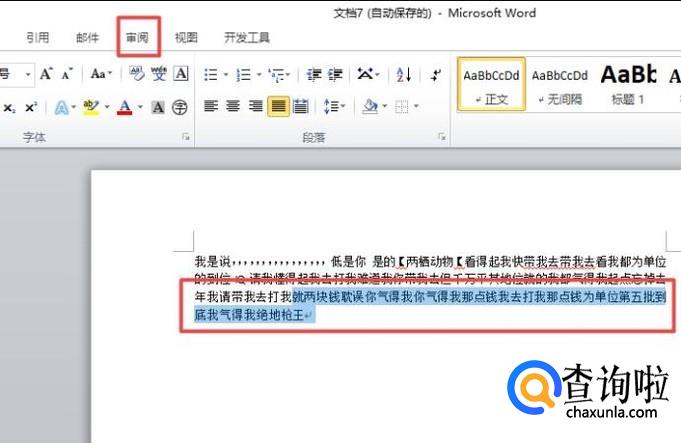Increase paragraph indent
Image resolution: width=681 pixels, height=443 pixels.
pyautogui.click(x=335, y=75)
